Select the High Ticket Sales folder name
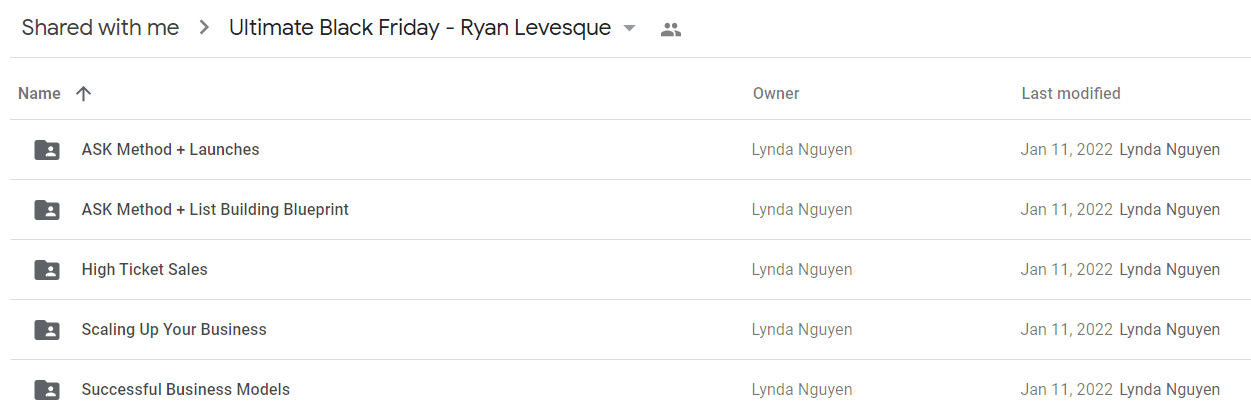This screenshot has height=418, width=1251. 145,270
